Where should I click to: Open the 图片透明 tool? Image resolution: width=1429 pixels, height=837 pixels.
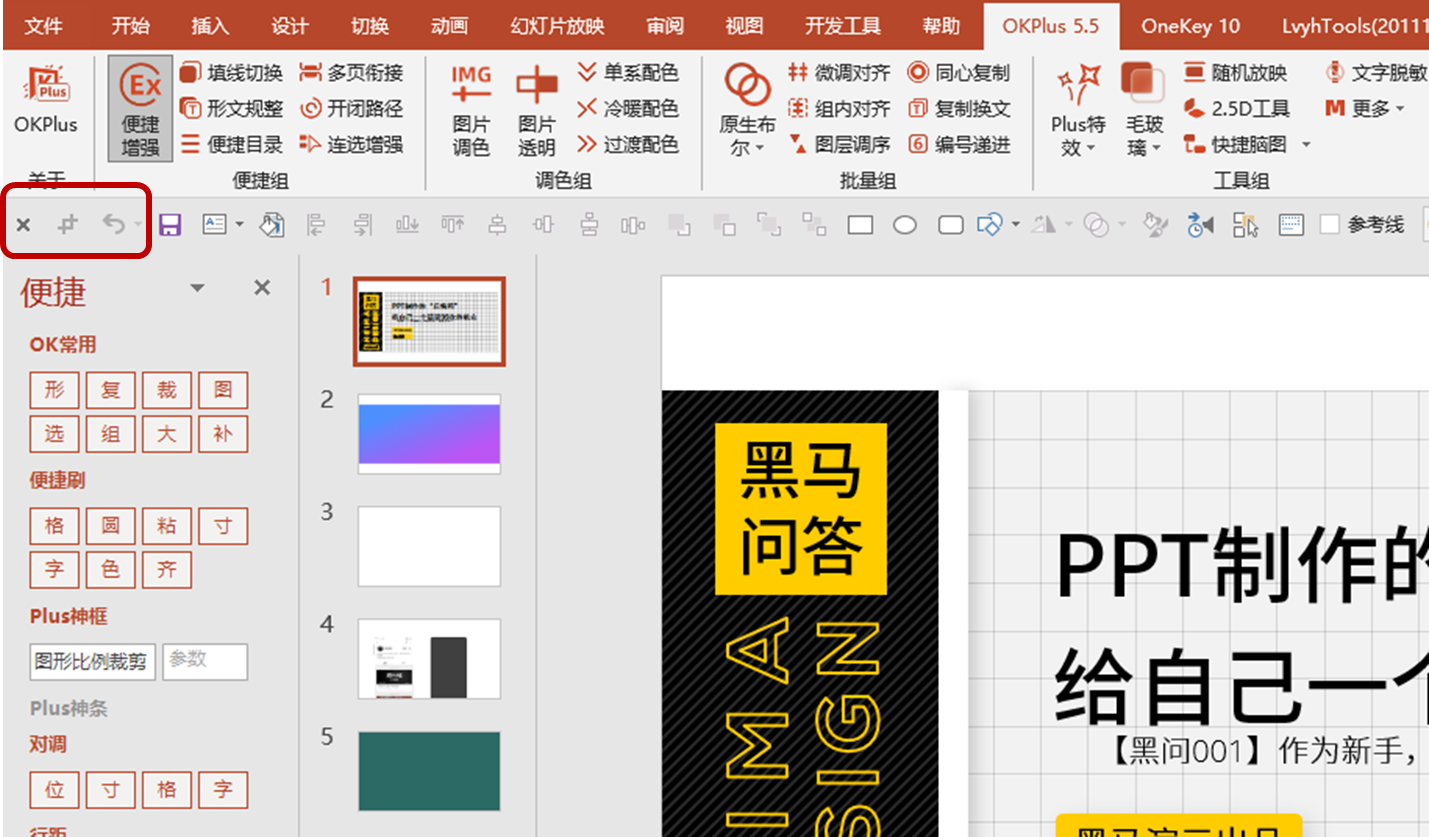[x=537, y=110]
